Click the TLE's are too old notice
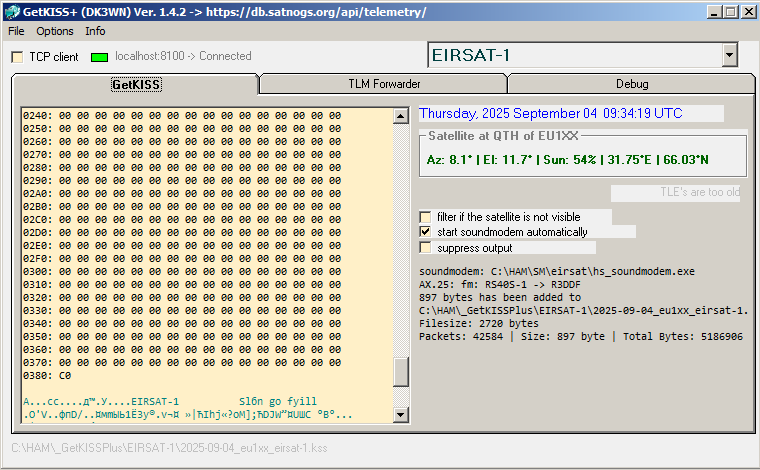760x470 pixels. coord(675,193)
